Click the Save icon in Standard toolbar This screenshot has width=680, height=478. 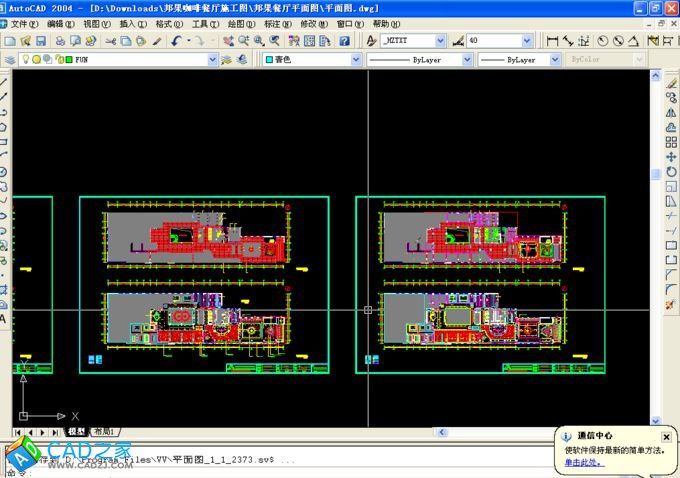pyautogui.click(x=41, y=41)
